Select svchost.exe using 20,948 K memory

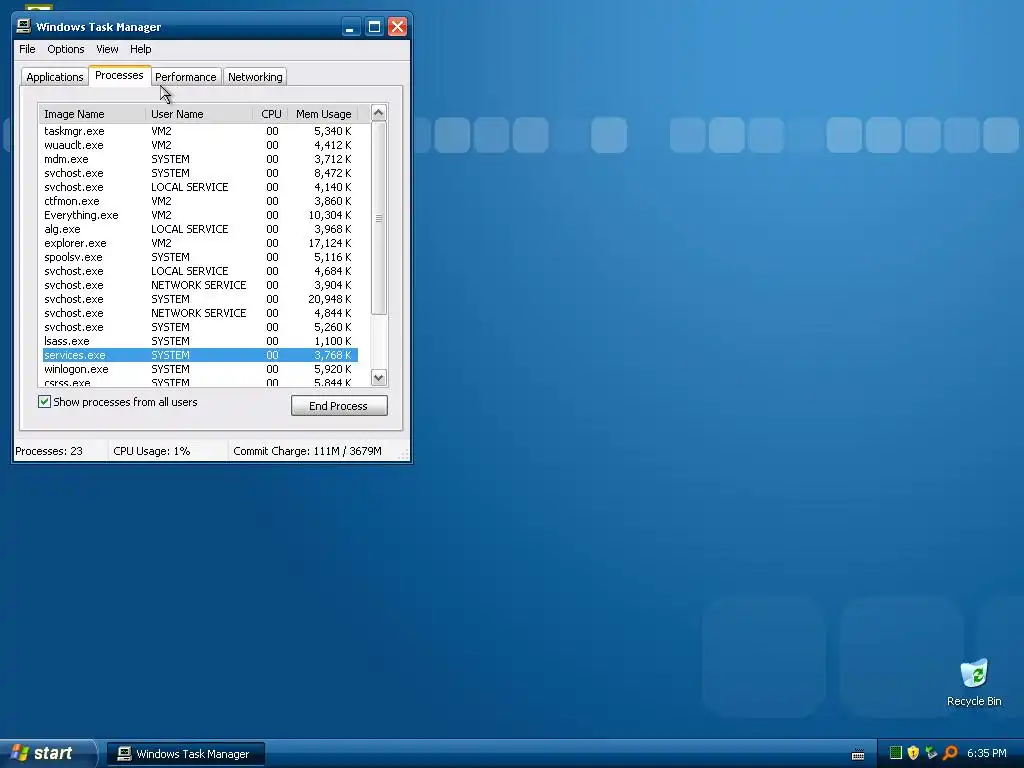click(x=200, y=299)
